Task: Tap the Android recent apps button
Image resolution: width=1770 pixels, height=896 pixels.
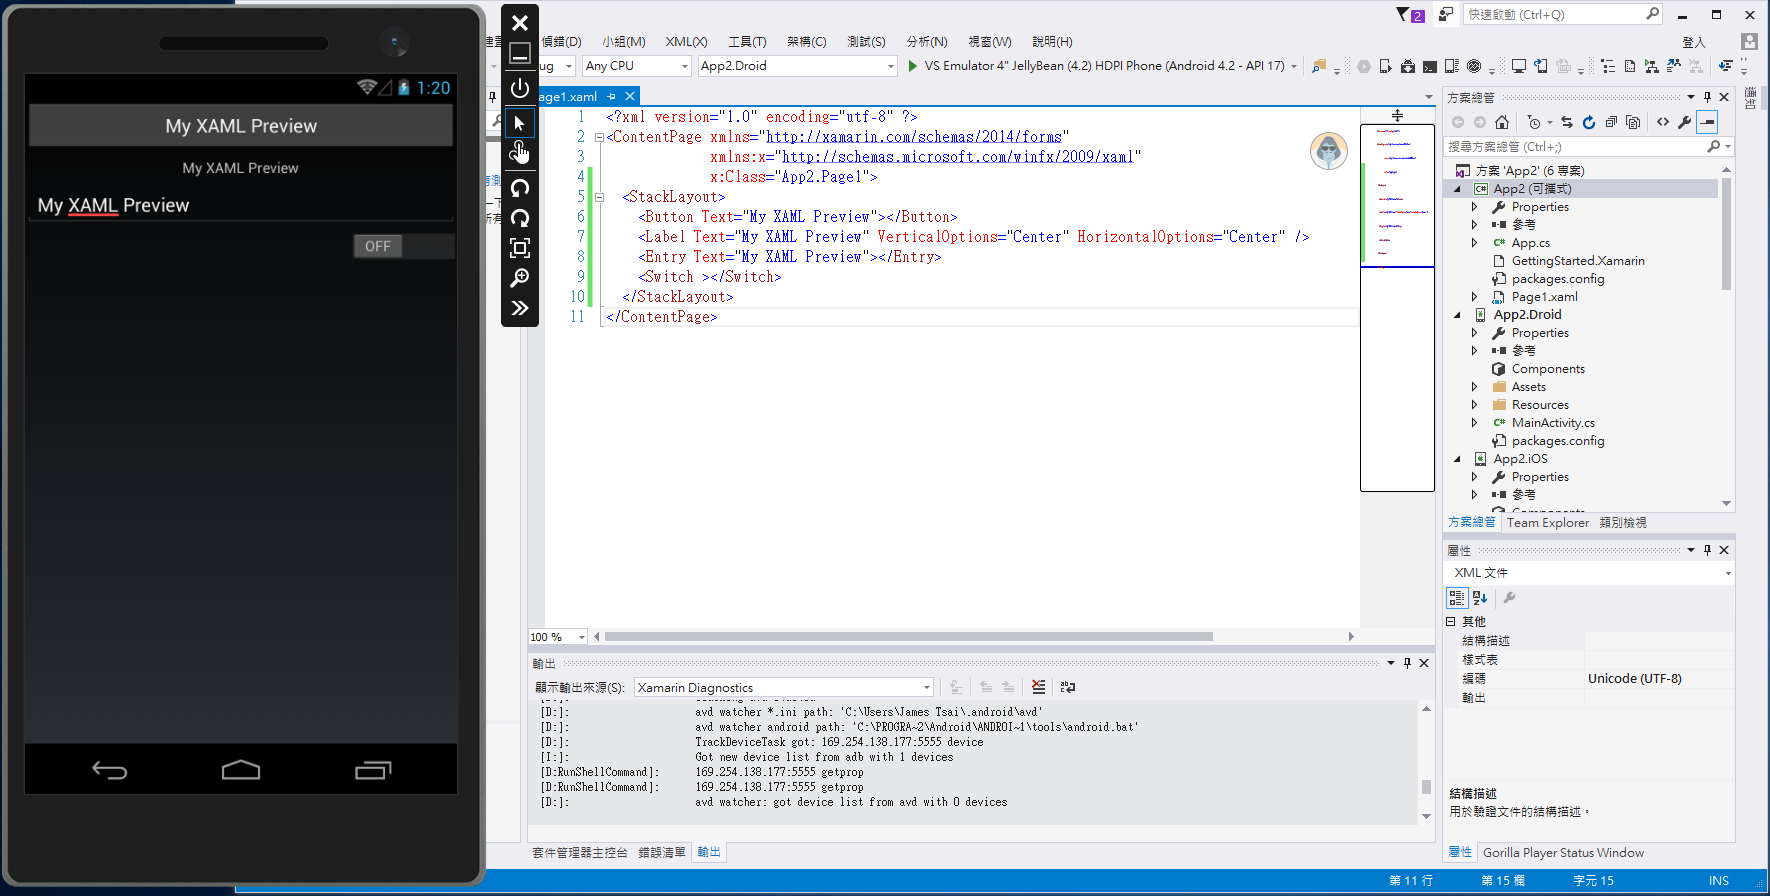Action: [373, 770]
